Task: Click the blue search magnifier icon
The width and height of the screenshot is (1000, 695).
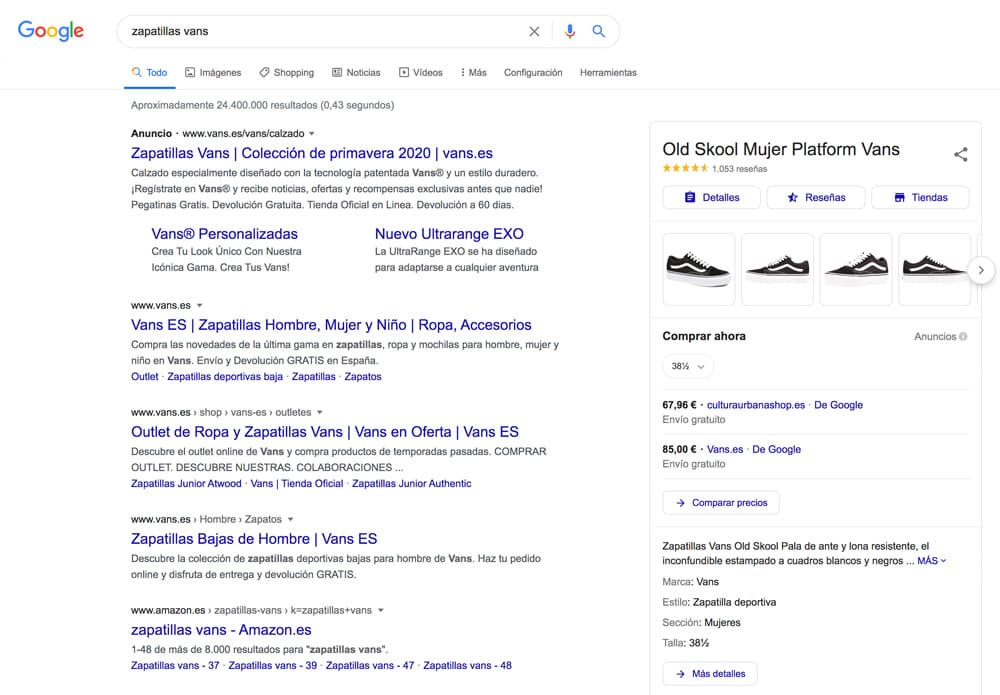Action: tap(598, 31)
